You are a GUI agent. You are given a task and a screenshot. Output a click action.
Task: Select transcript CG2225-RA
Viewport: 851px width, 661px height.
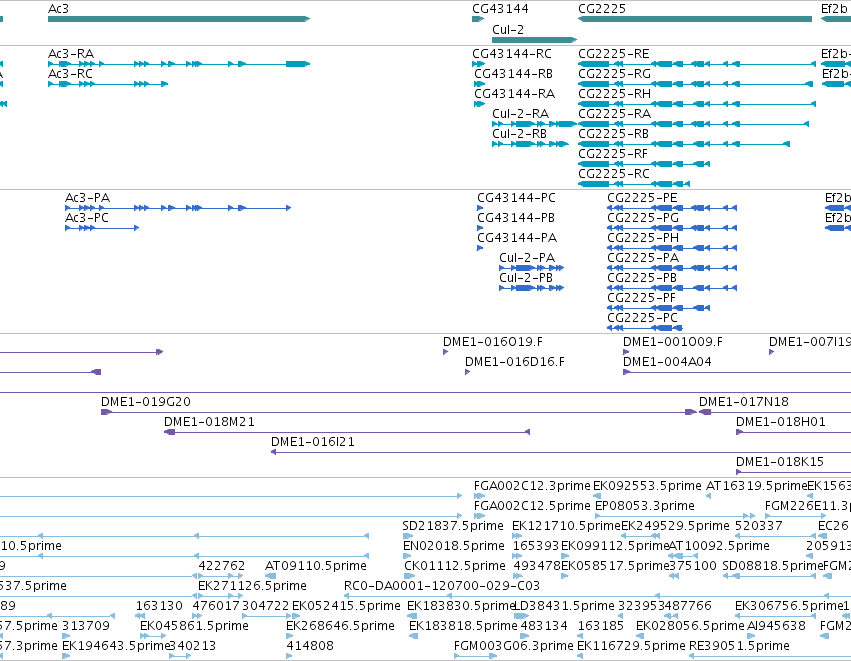pos(614,114)
